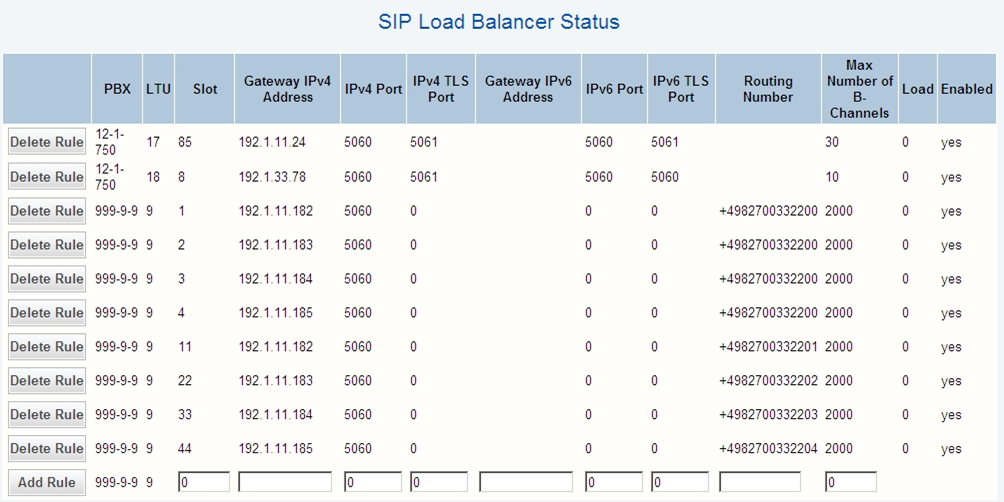Click the slot value 11
Viewport: 1004px width, 502px height.
(x=185, y=347)
